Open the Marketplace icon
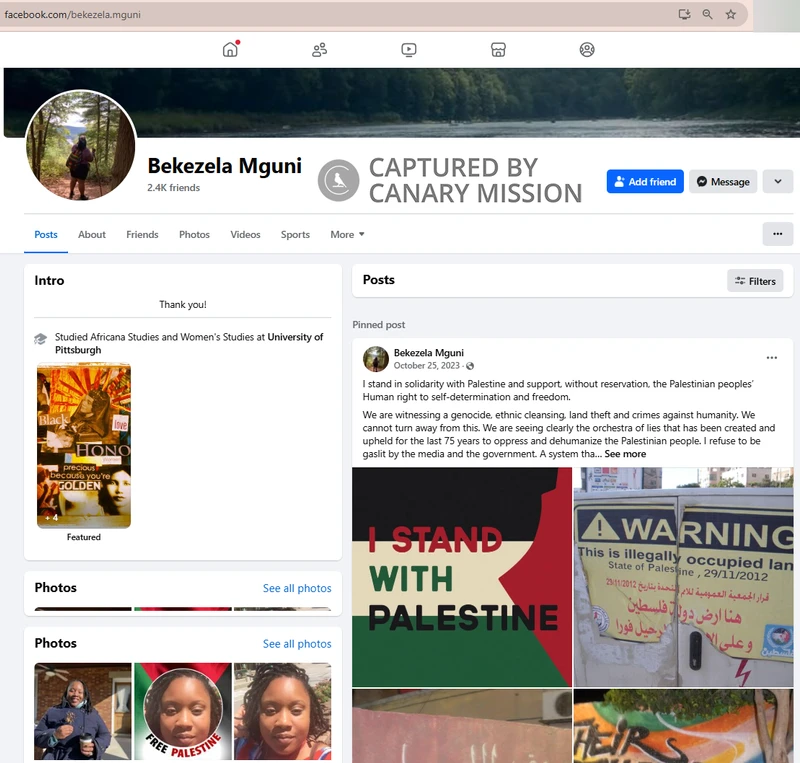The width and height of the screenshot is (800, 763). pyautogui.click(x=498, y=50)
